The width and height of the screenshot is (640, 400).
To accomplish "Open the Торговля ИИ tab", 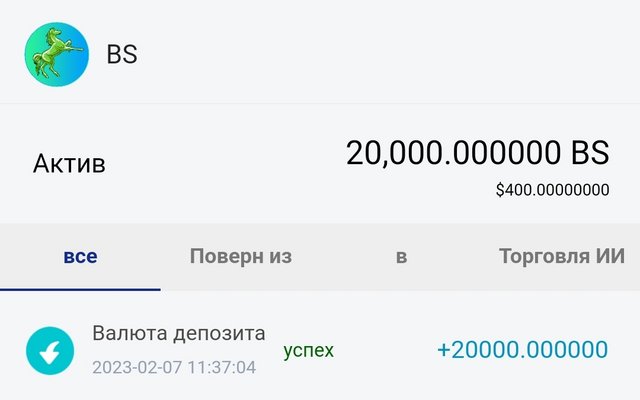I will point(562,256).
